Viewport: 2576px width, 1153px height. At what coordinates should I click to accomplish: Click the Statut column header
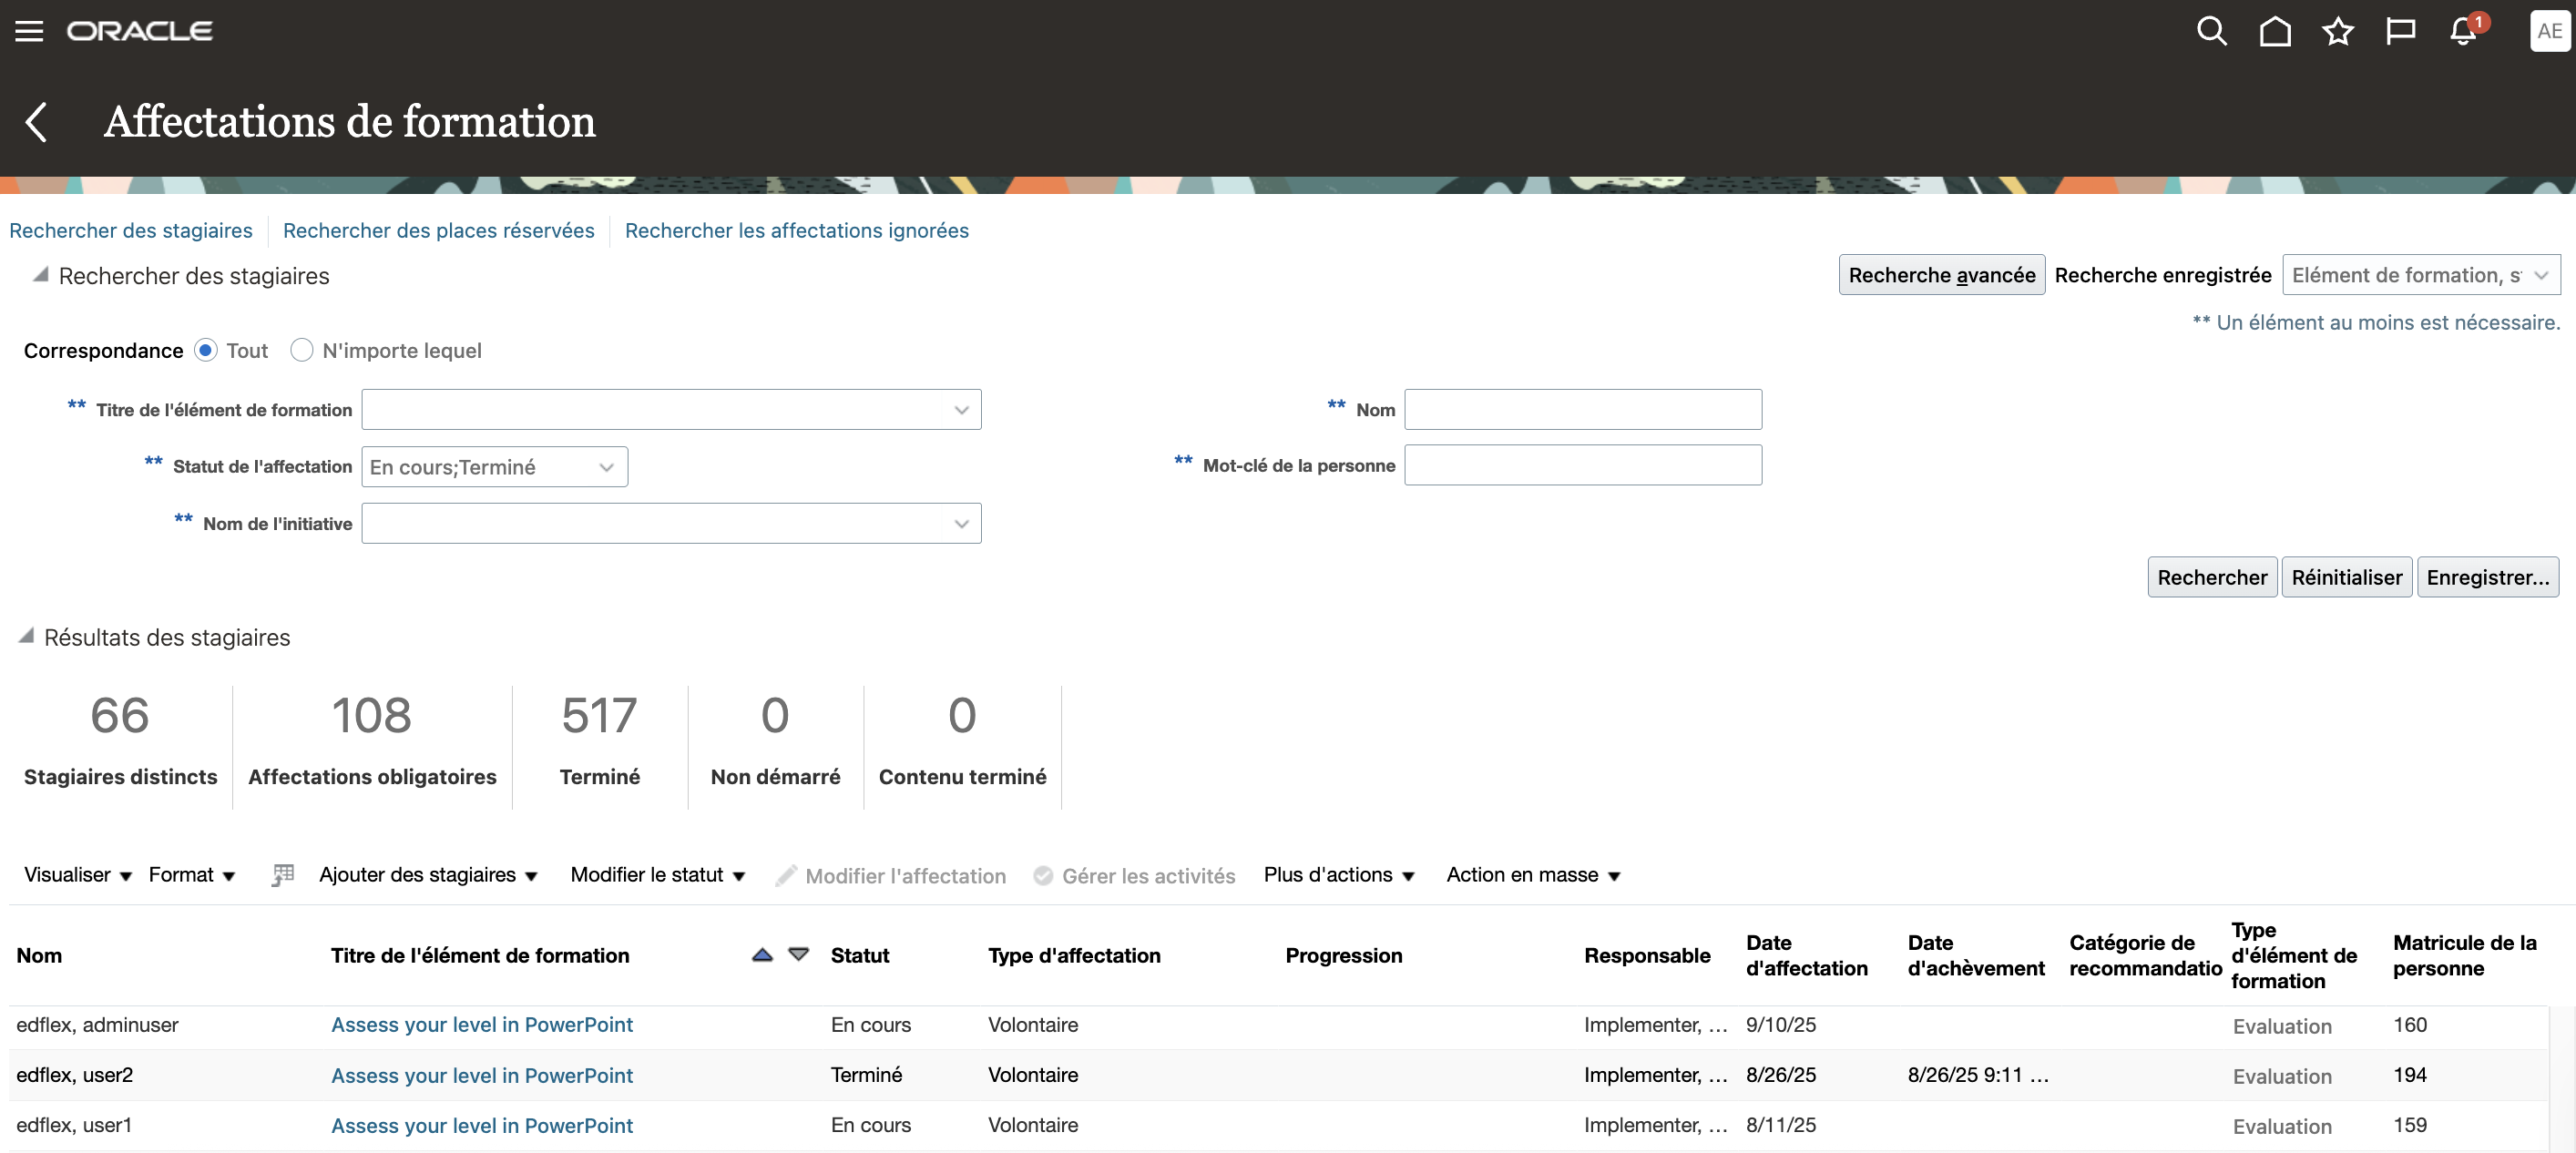(x=860, y=955)
